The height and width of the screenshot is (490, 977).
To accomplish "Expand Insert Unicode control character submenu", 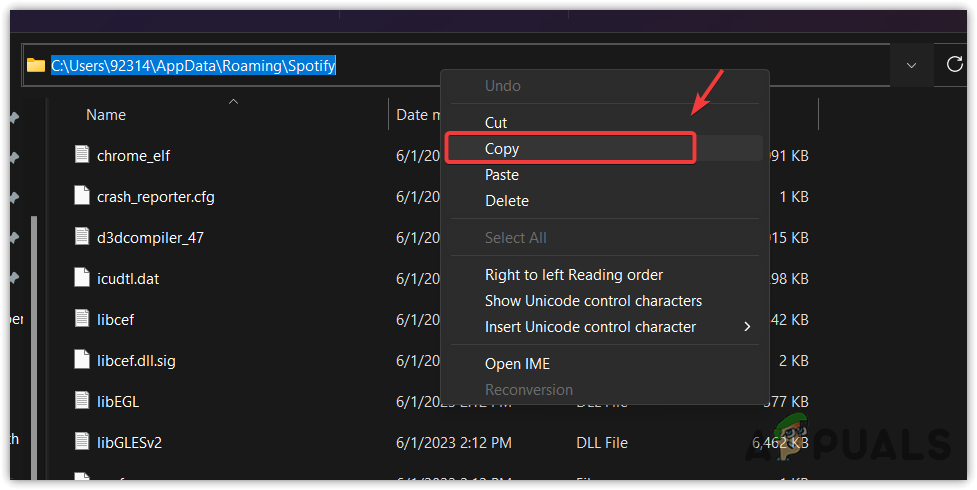I will pos(746,327).
